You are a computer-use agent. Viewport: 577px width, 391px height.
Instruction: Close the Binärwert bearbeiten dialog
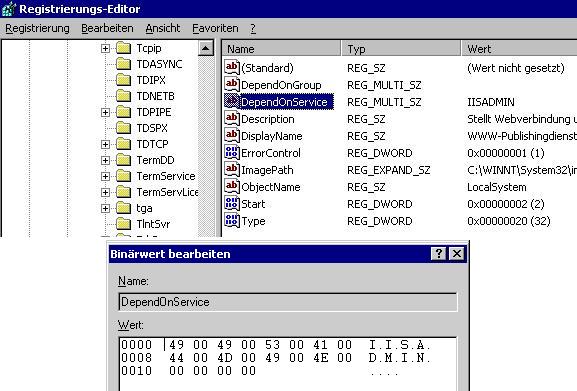pos(457,254)
